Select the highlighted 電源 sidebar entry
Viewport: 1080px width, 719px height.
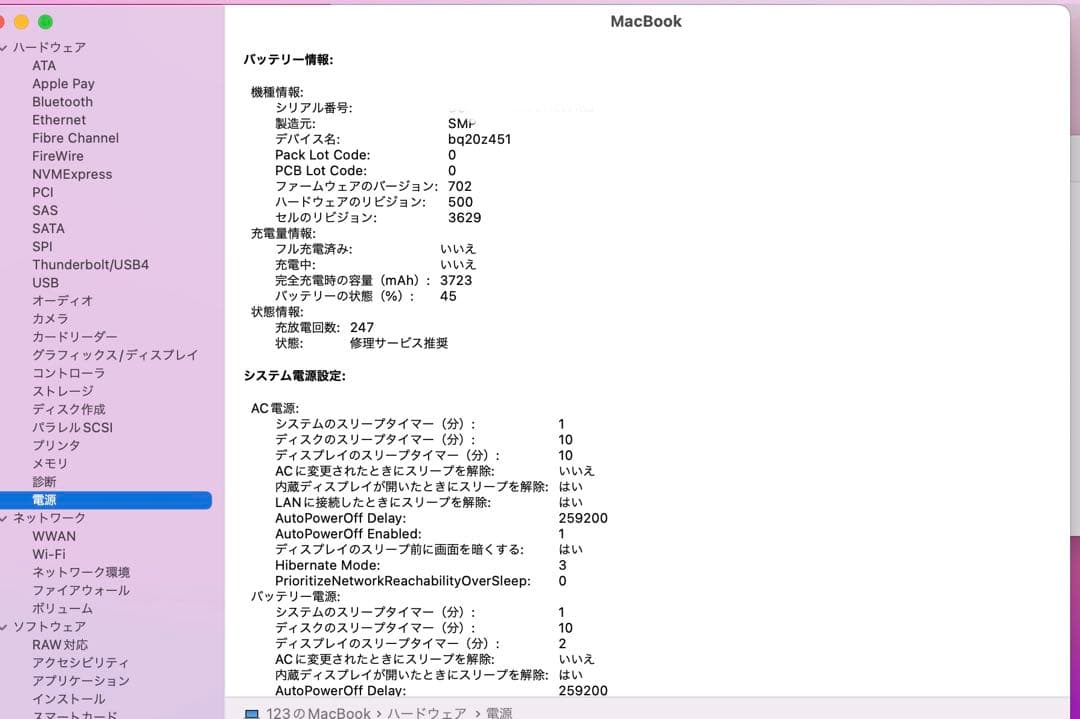(105, 500)
